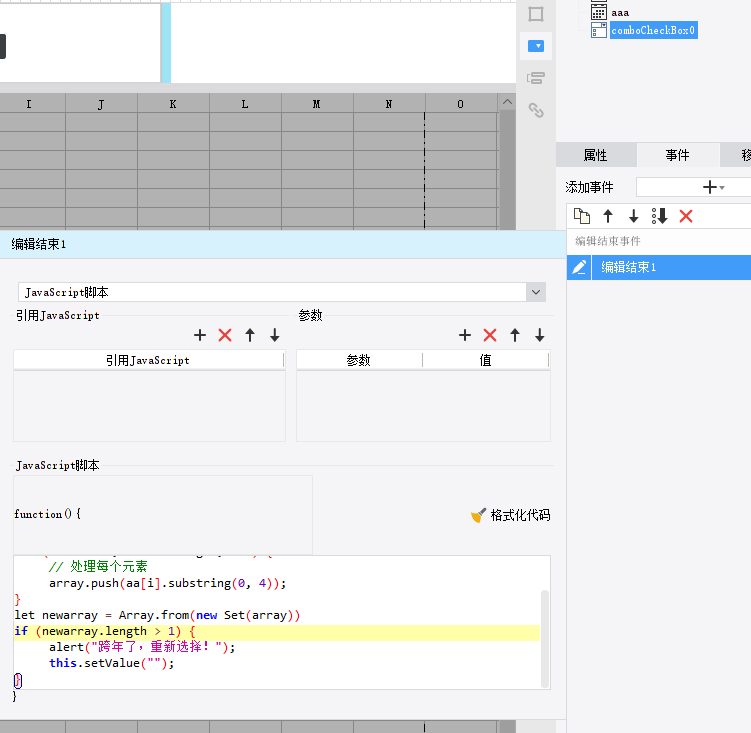Delete event with red X icon

click(x=686, y=216)
